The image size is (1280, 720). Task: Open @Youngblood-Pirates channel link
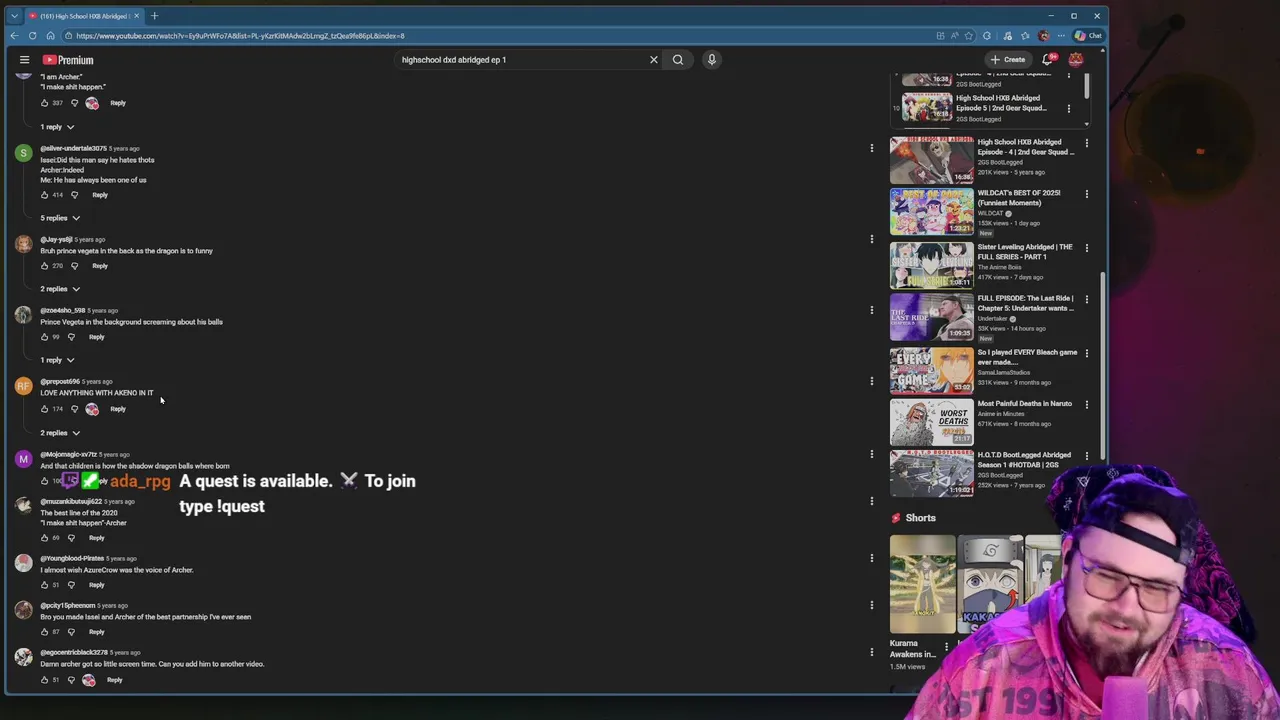point(72,558)
